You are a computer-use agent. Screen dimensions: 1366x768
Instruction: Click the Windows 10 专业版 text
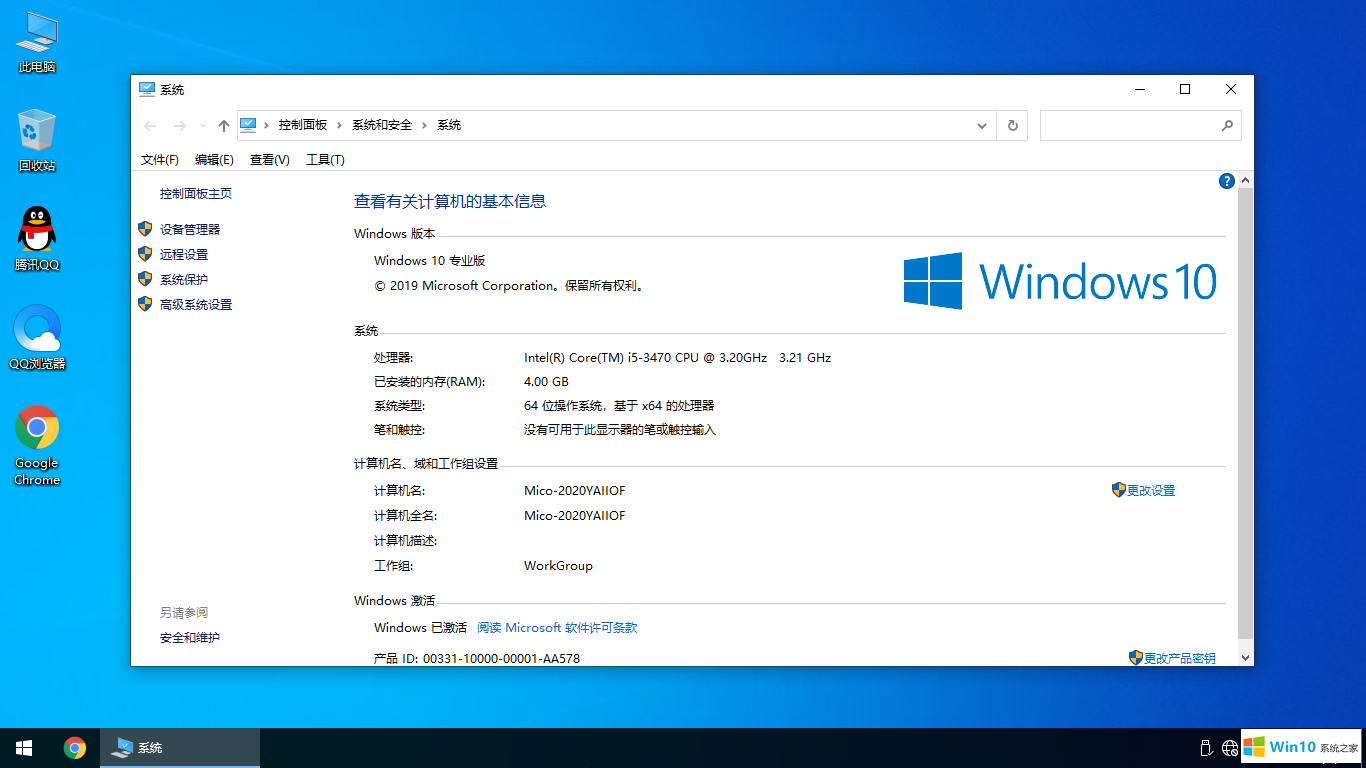tap(430, 261)
